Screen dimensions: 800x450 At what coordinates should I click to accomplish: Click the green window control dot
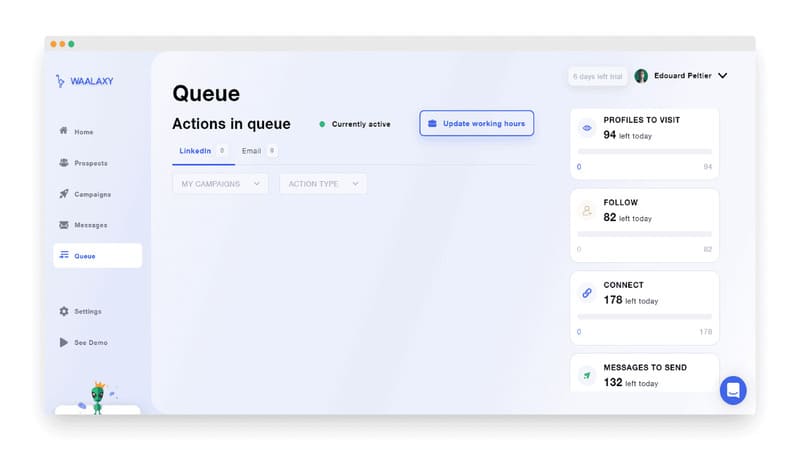(71, 44)
